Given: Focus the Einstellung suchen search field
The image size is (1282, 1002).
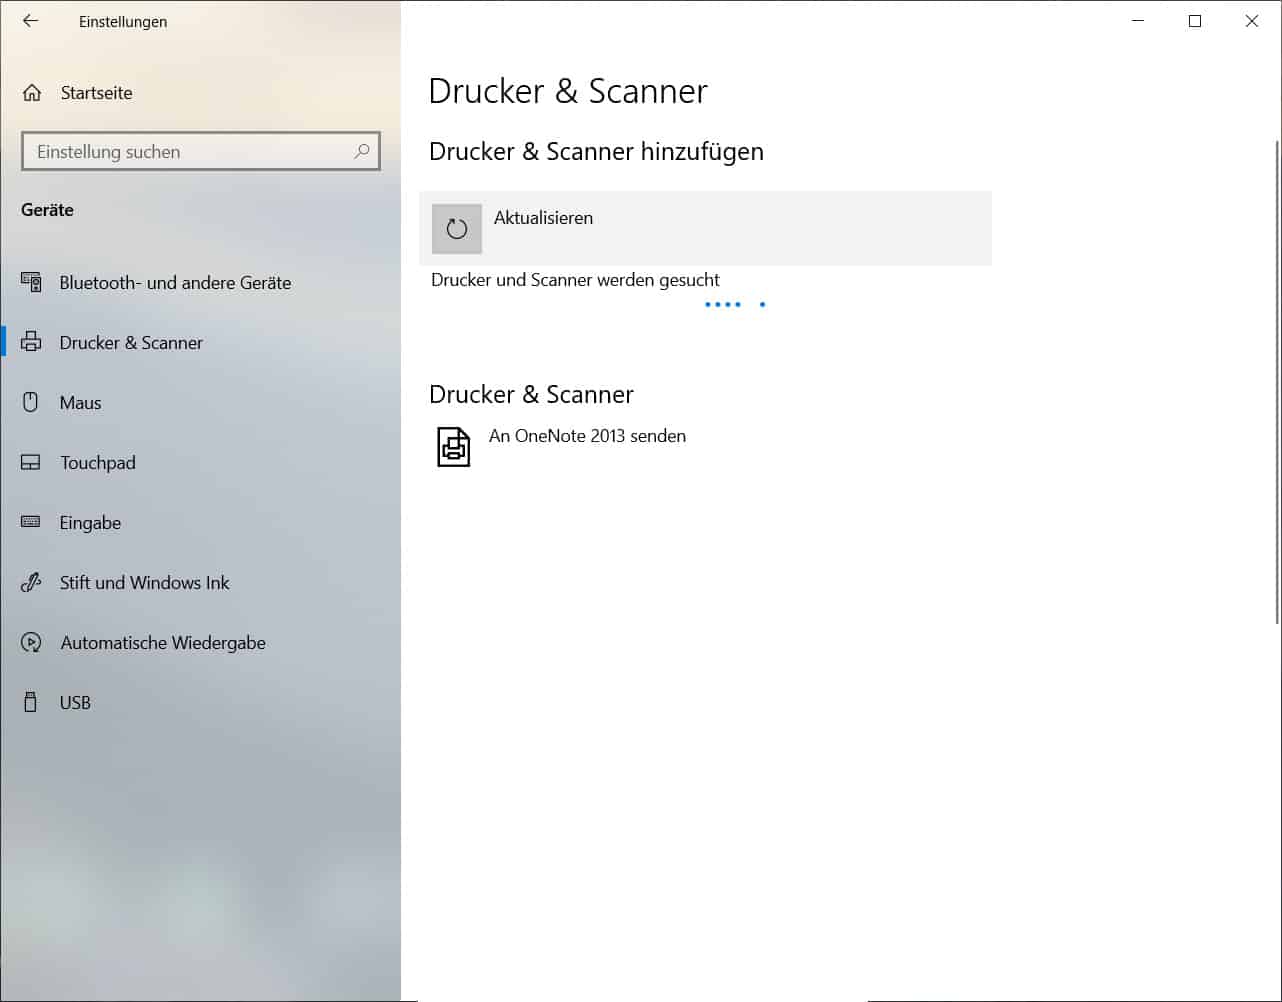Looking at the screenshot, I should (x=201, y=151).
